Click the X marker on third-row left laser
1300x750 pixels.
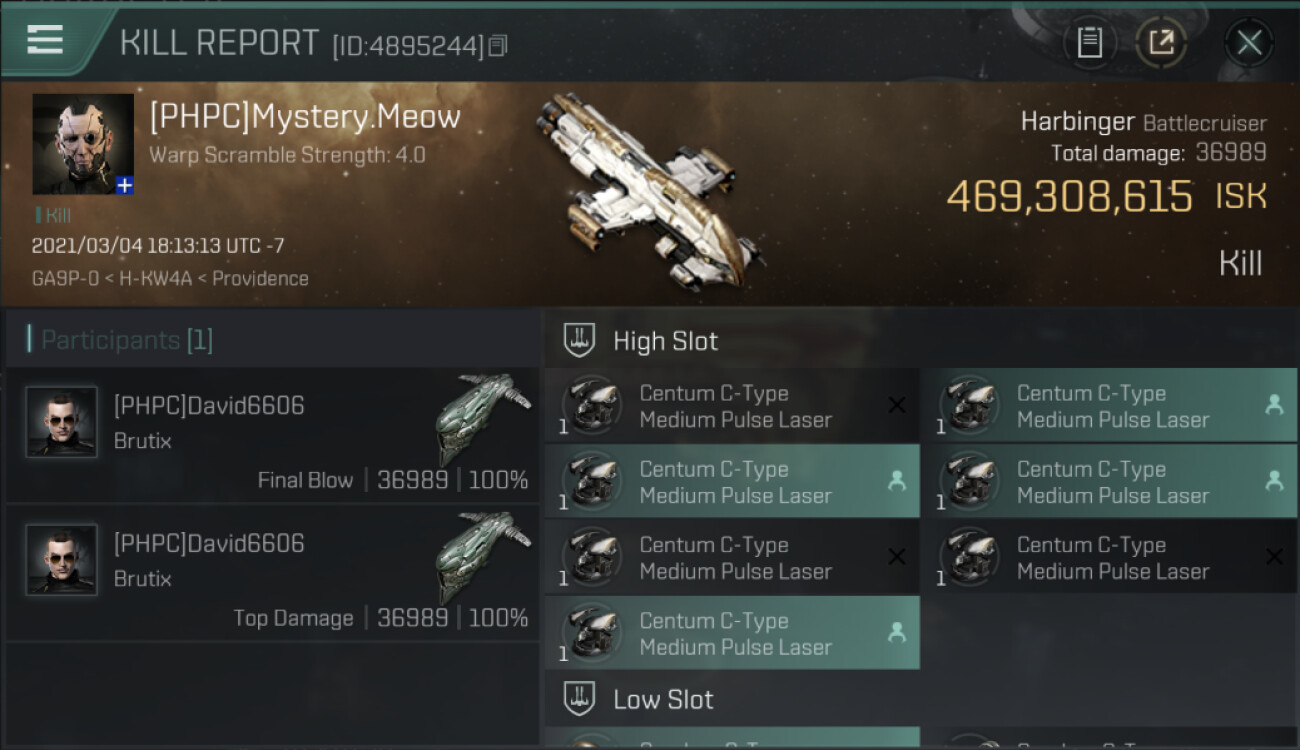(897, 557)
